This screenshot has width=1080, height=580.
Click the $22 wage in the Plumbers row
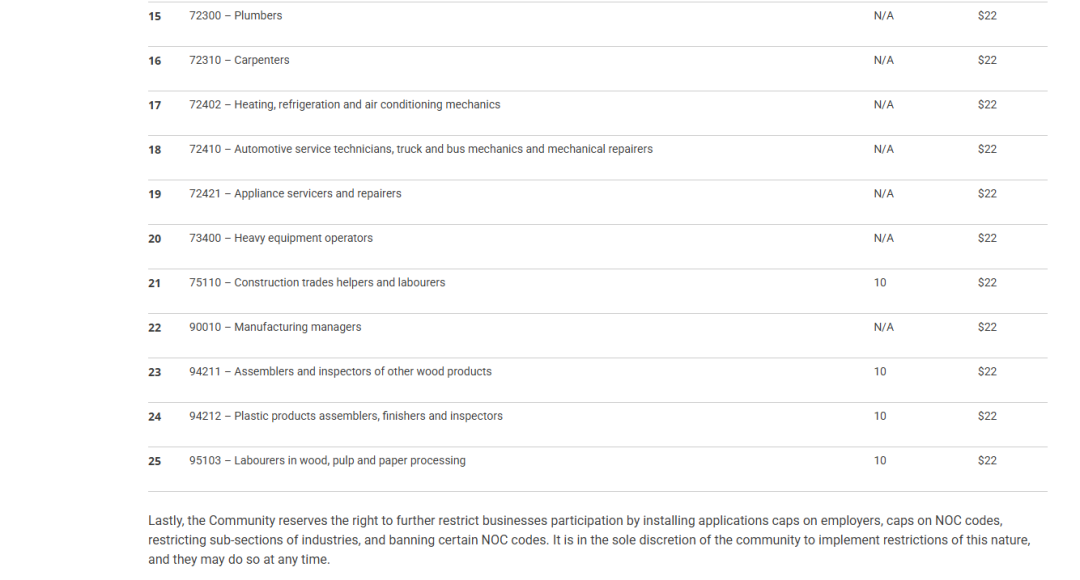click(987, 16)
